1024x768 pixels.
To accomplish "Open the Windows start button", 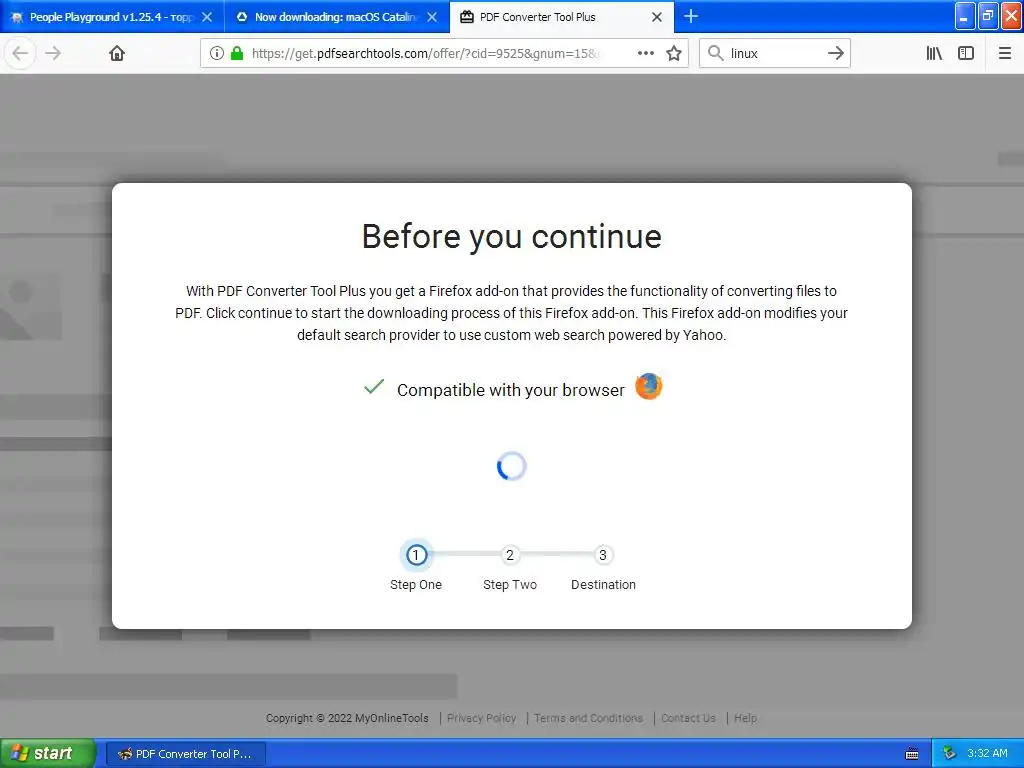I will tap(47, 753).
